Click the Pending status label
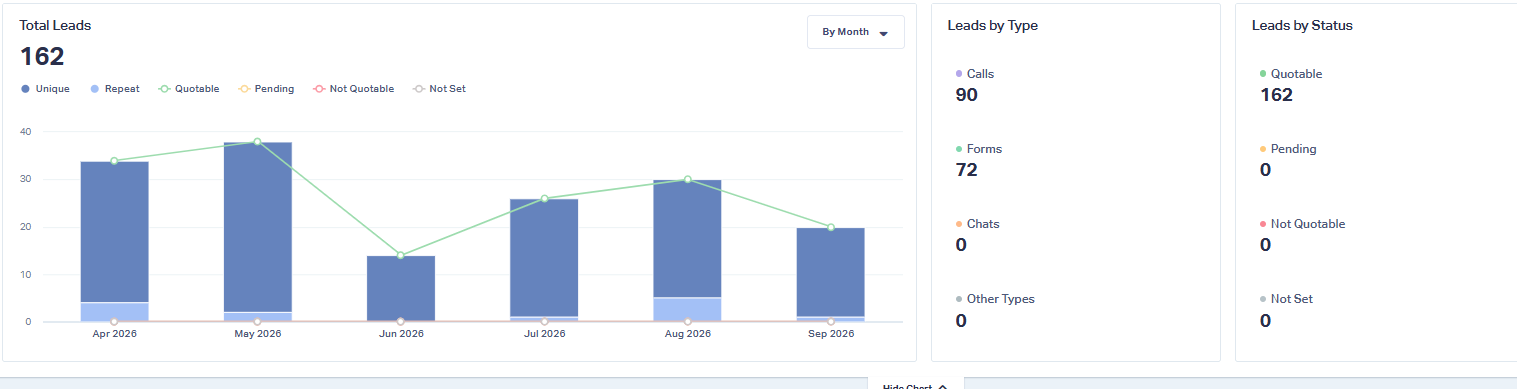 pyautogui.click(x=1293, y=149)
